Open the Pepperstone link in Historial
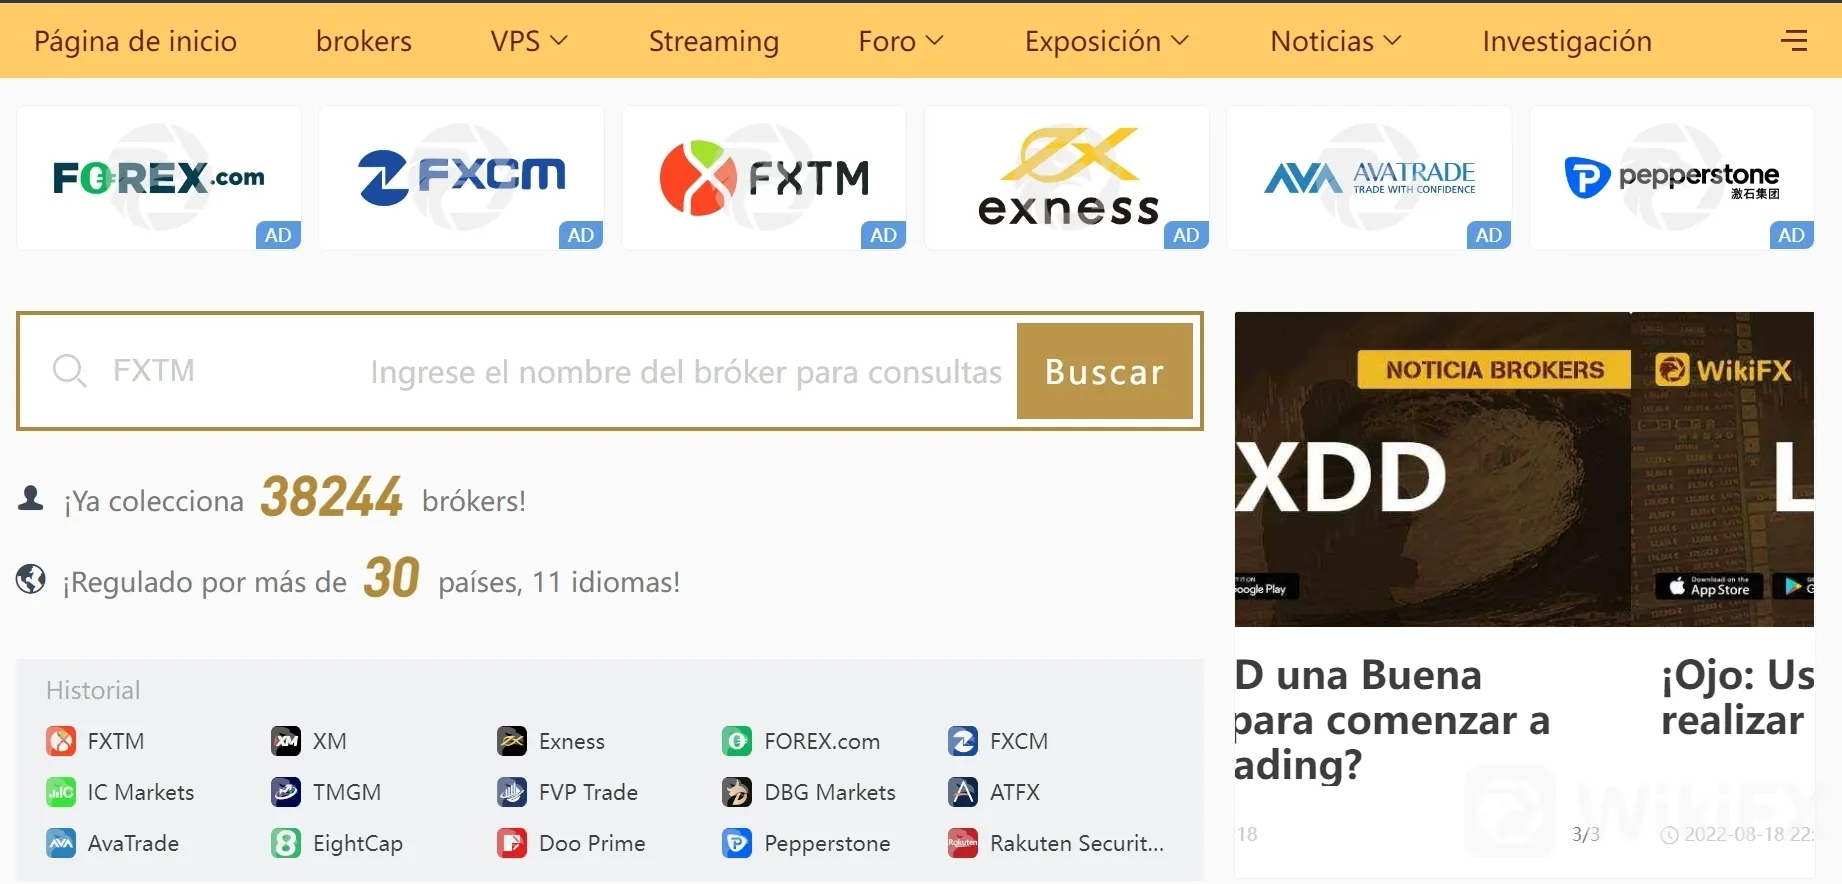Screen dimensions: 1842x884 coord(827,843)
